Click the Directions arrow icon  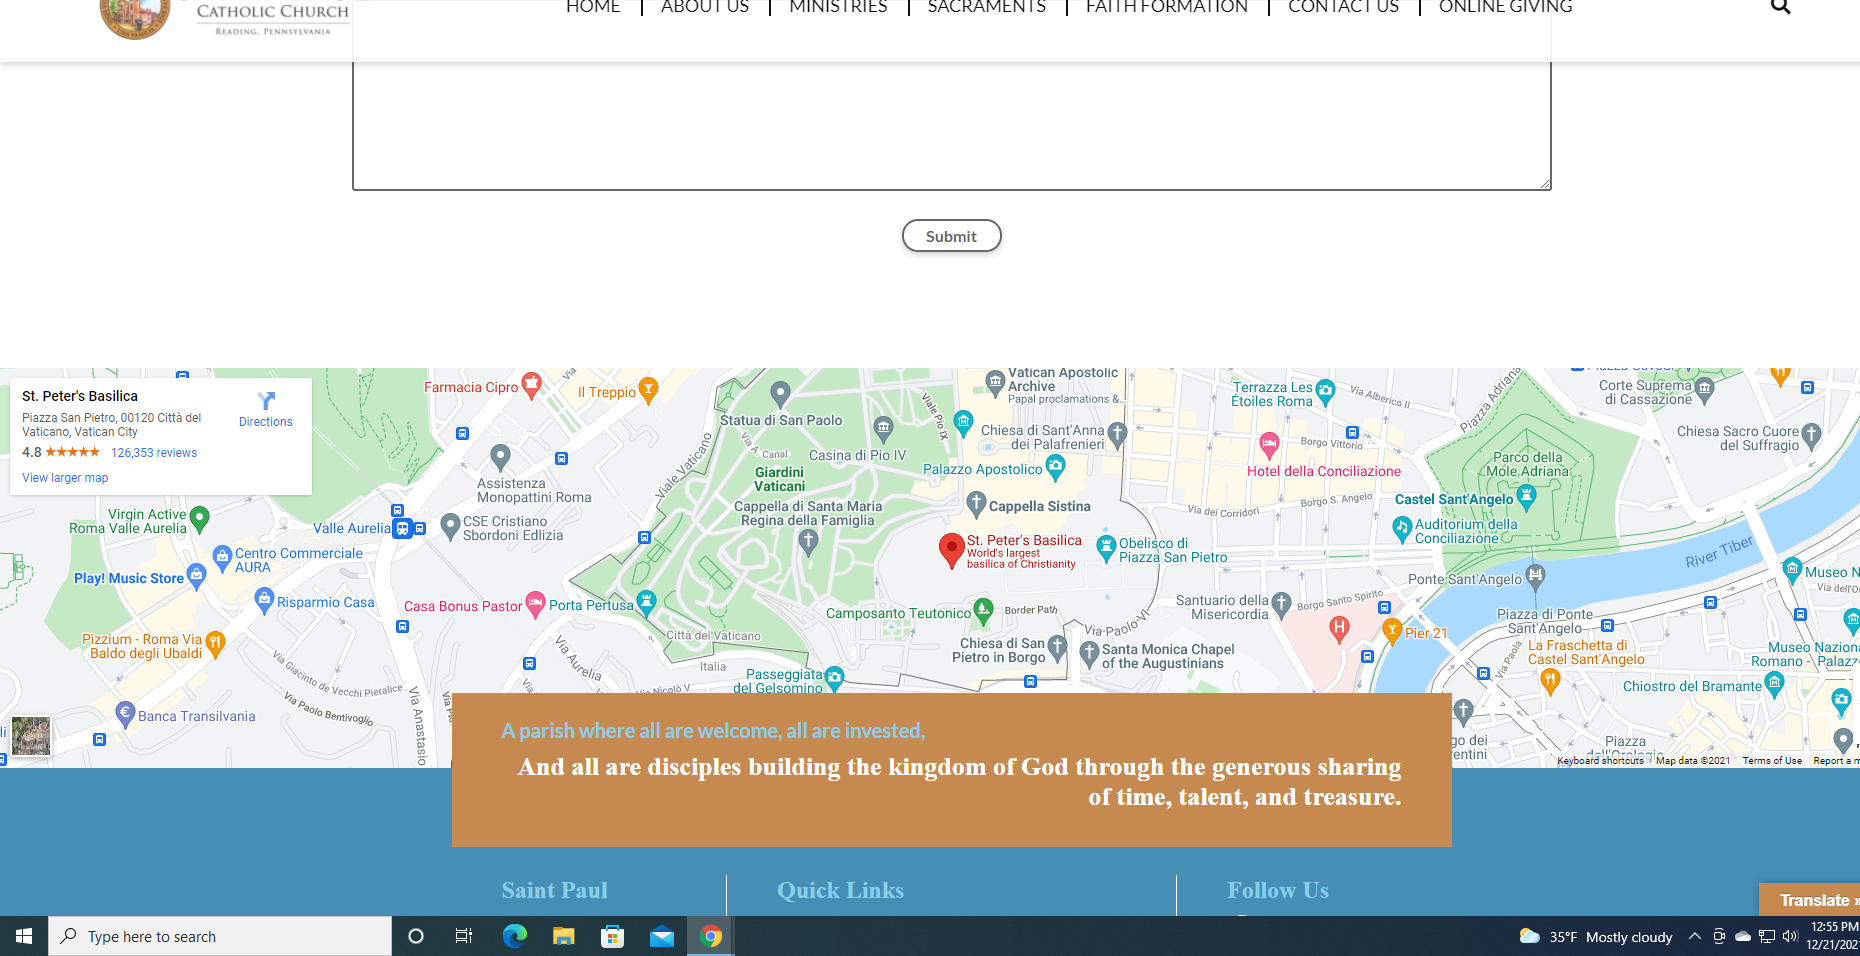point(266,401)
